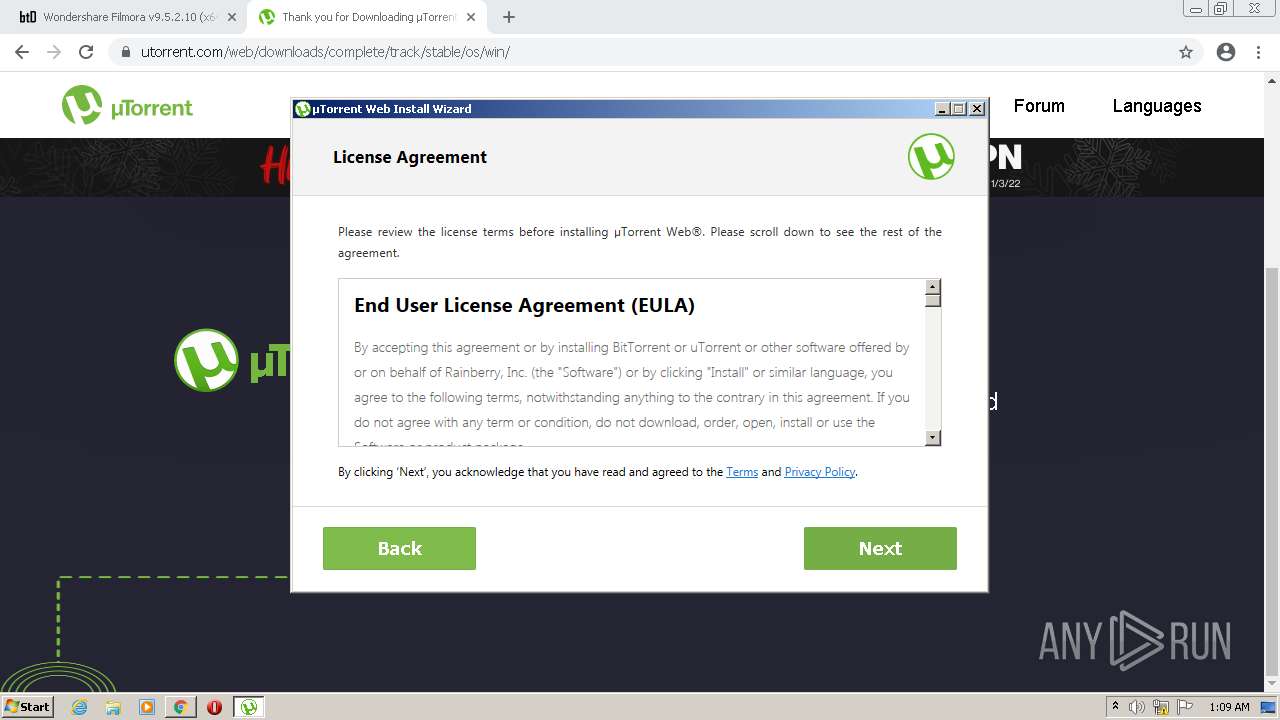Launch Internet Explorer from taskbar

79,707
